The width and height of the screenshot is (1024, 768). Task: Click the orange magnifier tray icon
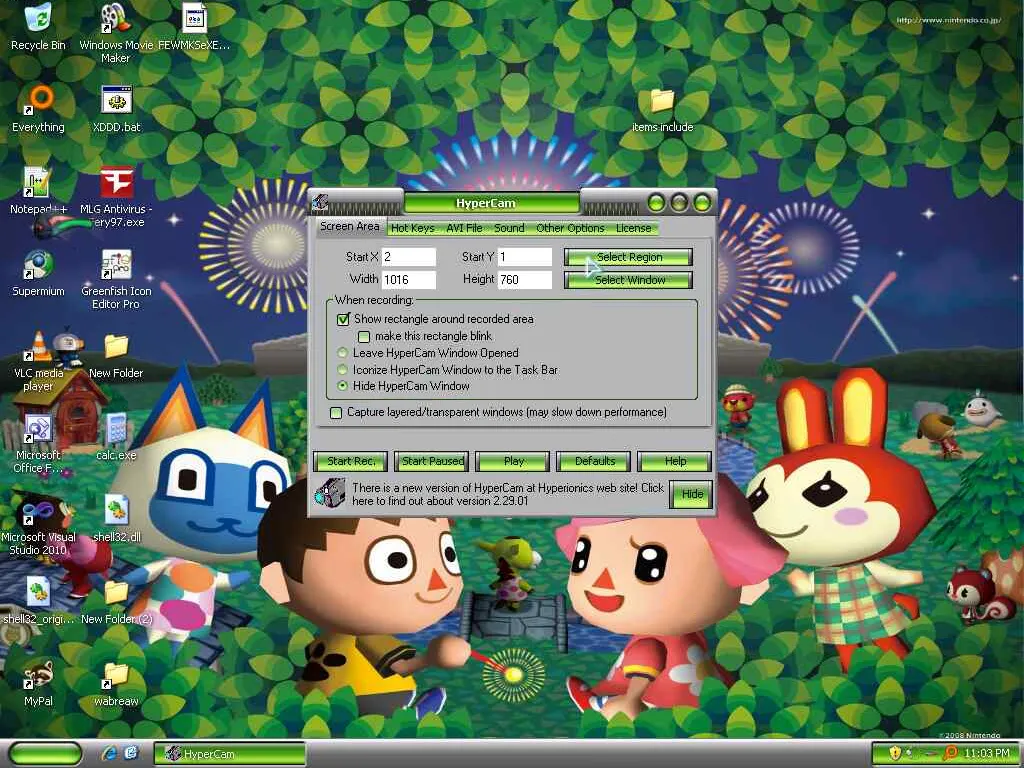click(x=951, y=754)
